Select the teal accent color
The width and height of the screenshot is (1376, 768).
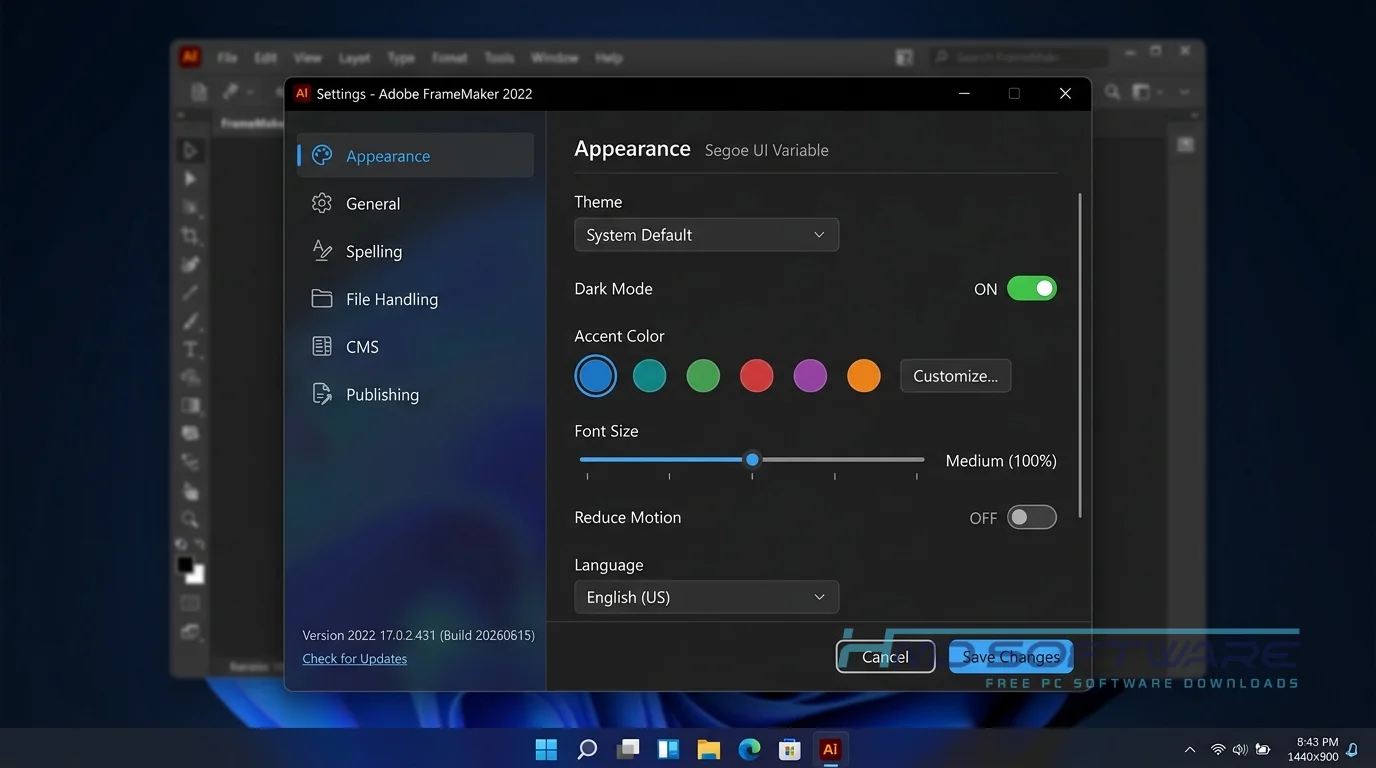[649, 376]
